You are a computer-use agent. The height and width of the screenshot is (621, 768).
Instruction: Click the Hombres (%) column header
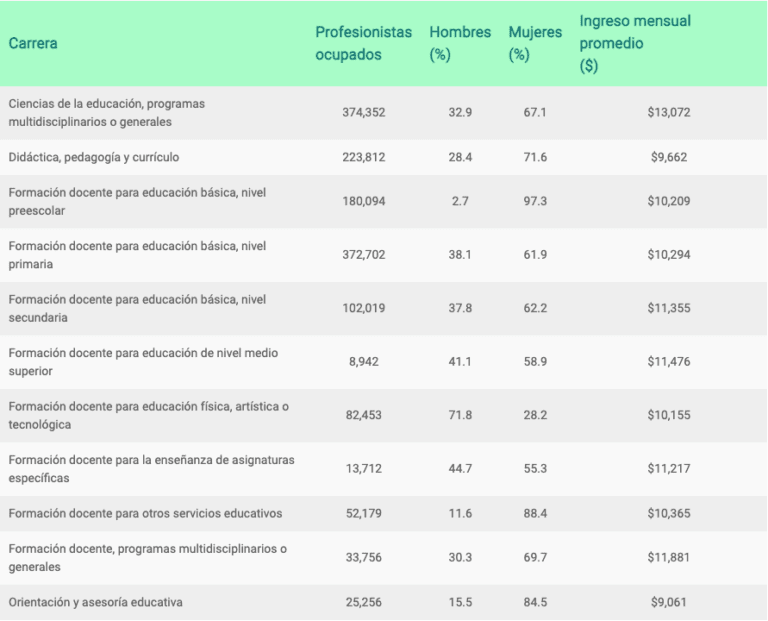coord(460,43)
